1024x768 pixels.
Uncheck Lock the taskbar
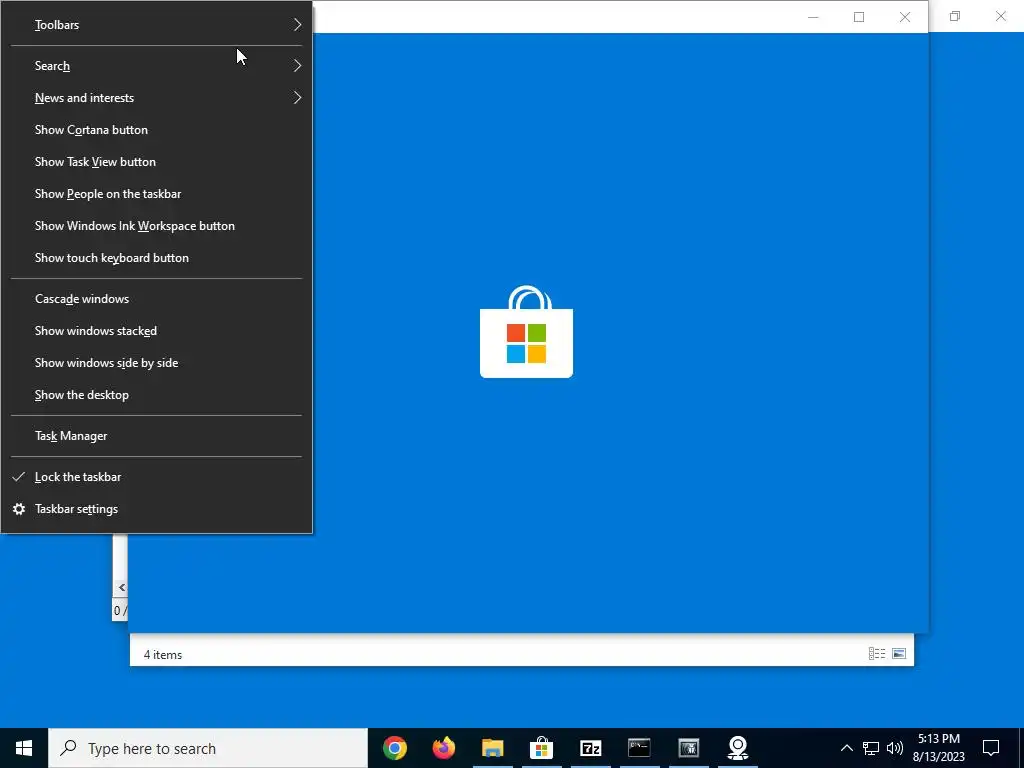157,477
